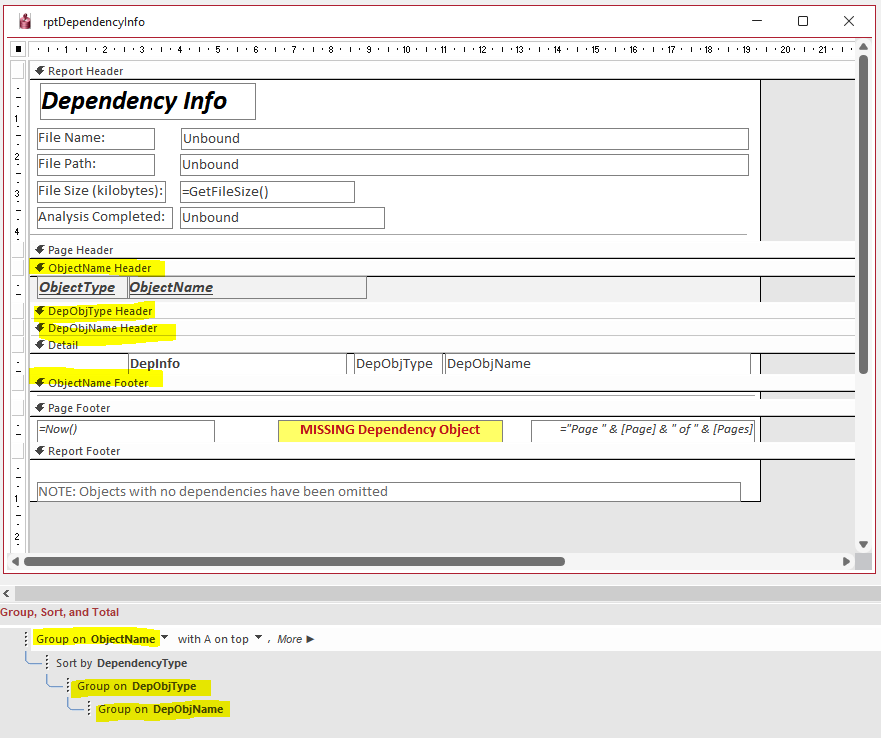The image size is (881, 738).
Task: Grab the handle of Sort by DependencyType row
Action: tap(47, 663)
